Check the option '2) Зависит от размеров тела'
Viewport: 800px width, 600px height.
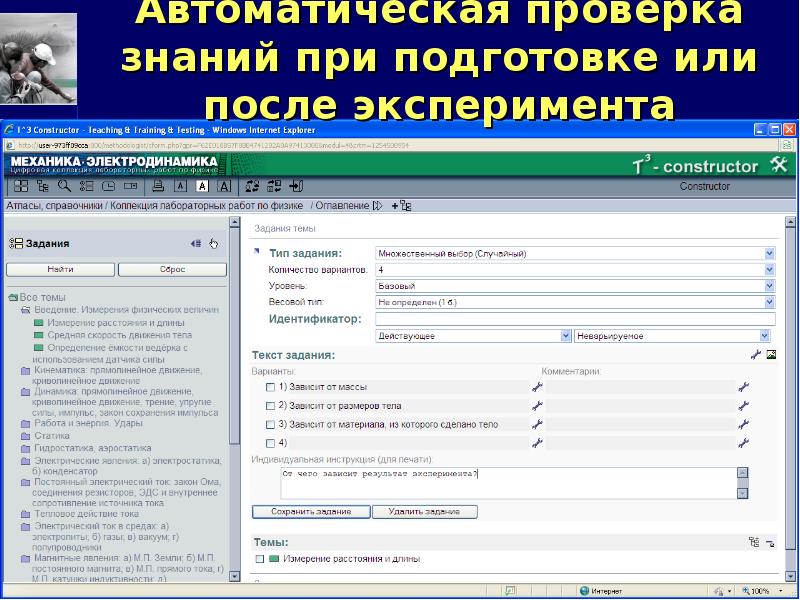click(270, 406)
